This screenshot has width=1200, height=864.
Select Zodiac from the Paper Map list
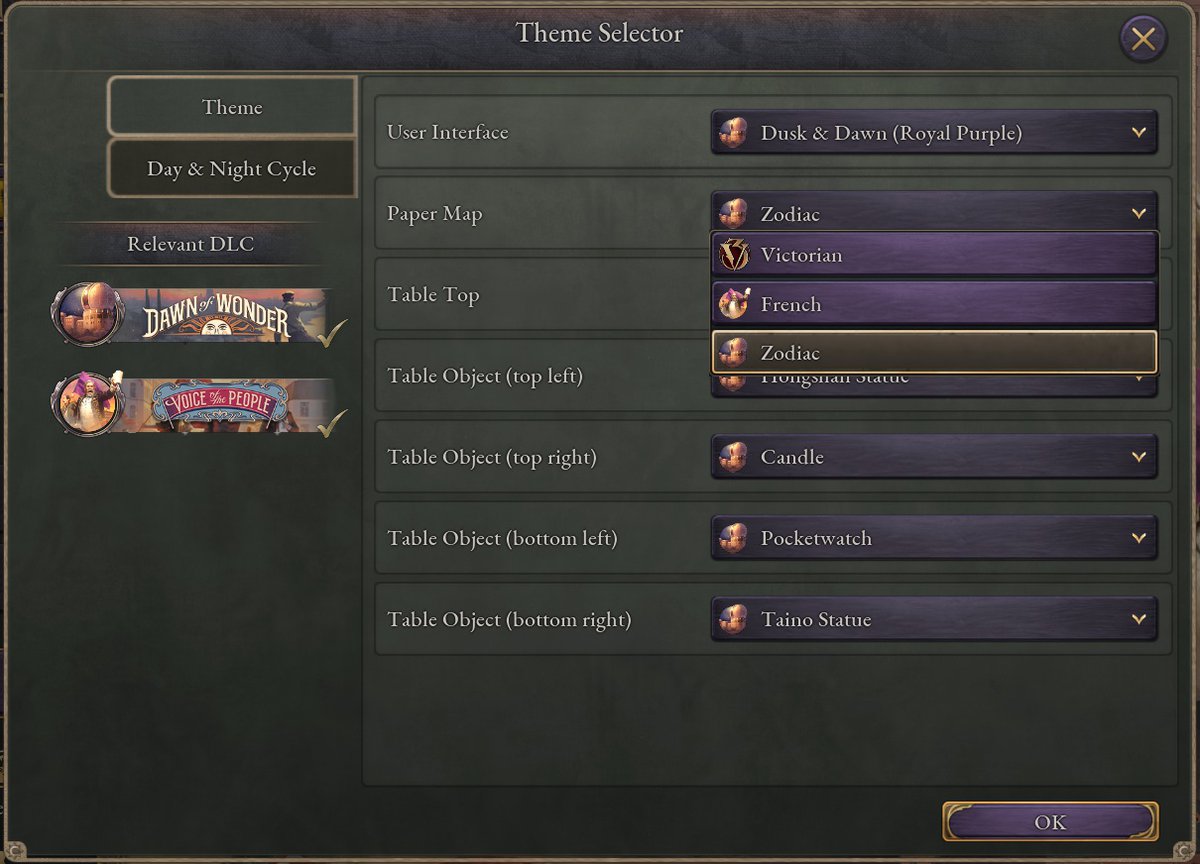[x=934, y=353]
